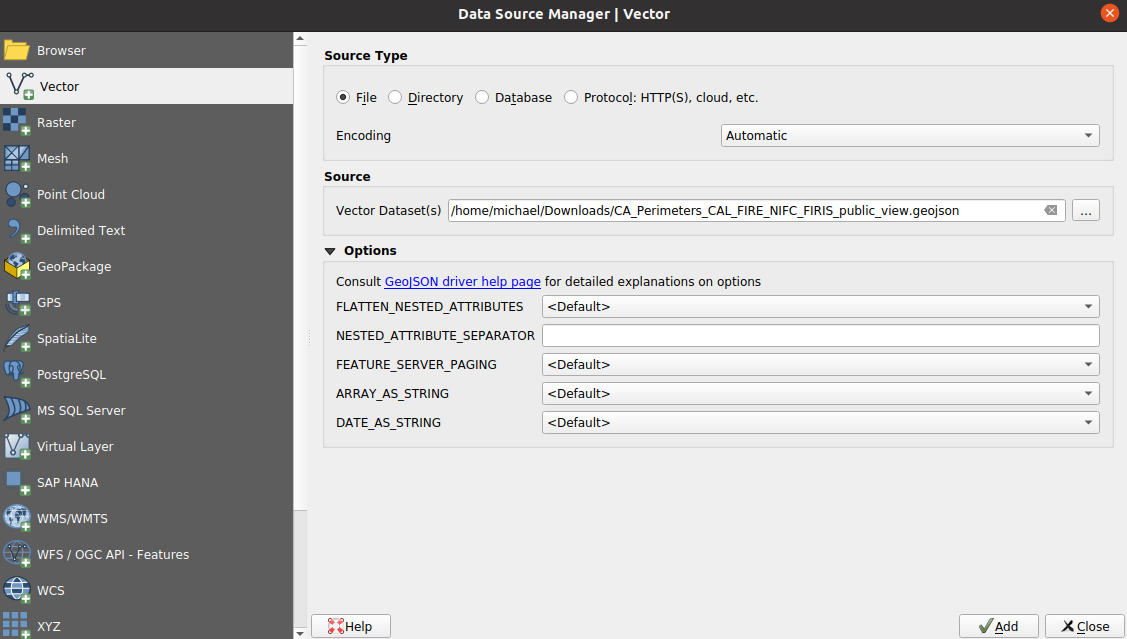
Task: Choose the PostgreSQL elephant icon
Action: [17, 374]
